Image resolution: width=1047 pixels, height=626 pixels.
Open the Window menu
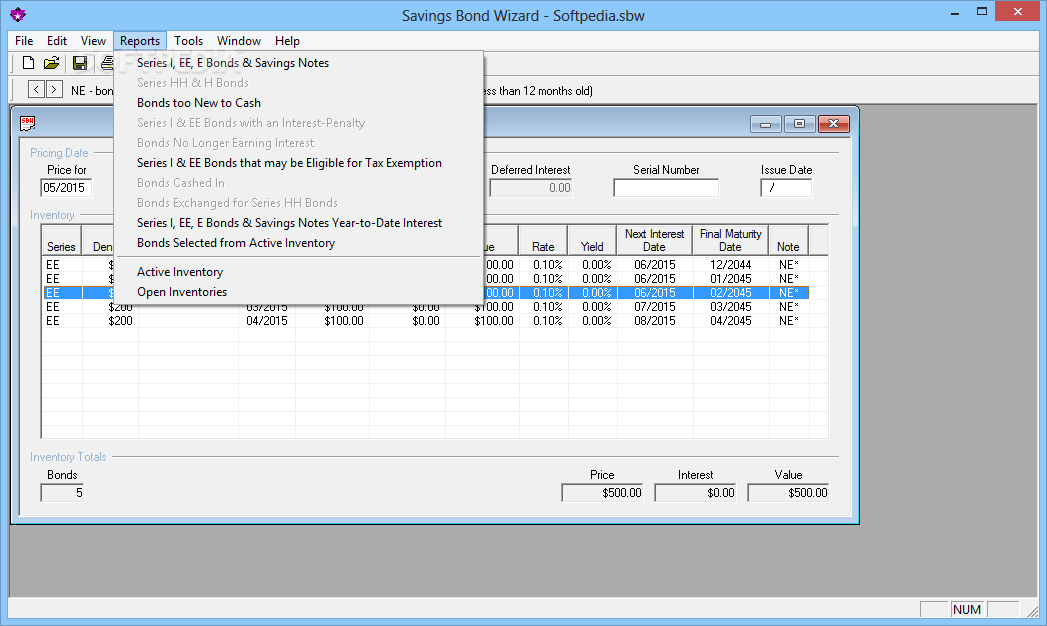(x=238, y=41)
